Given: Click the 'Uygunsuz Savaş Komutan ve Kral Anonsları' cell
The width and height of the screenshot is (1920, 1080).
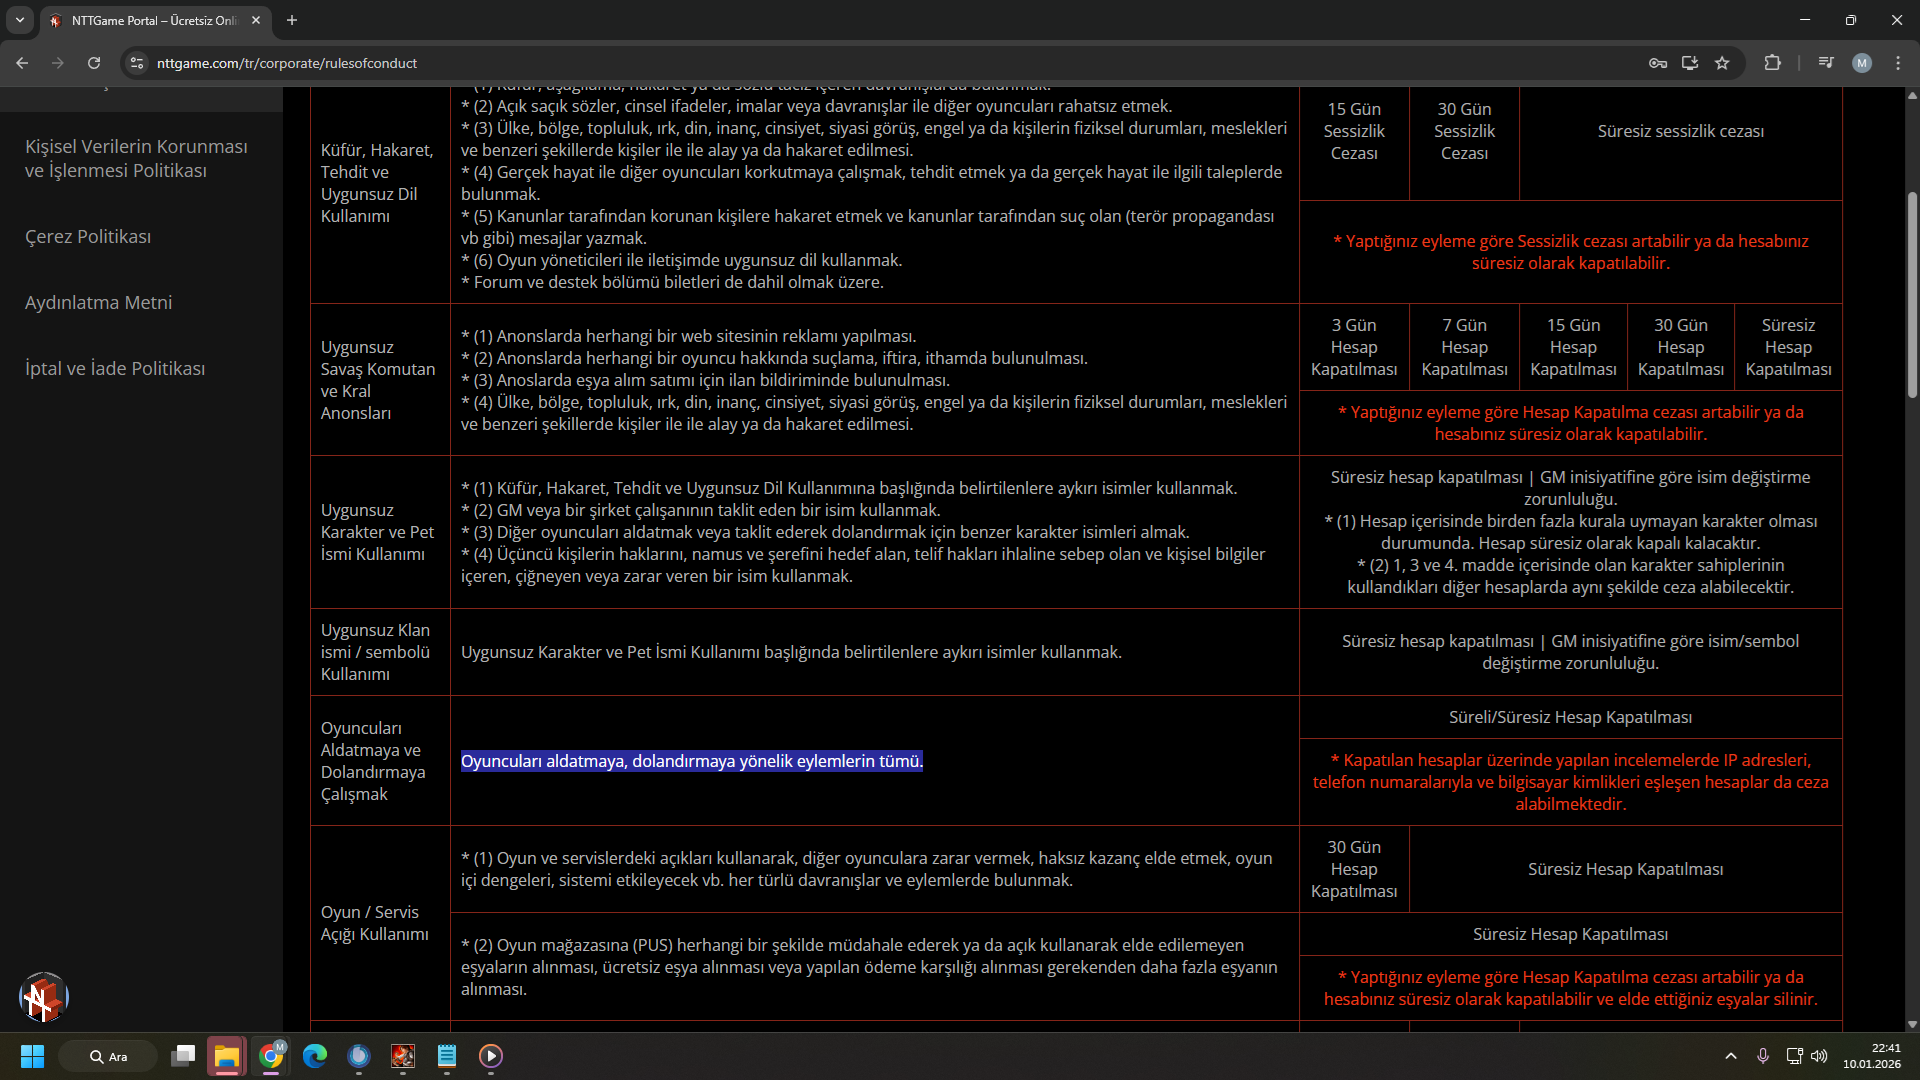Looking at the screenshot, I should click(x=380, y=380).
